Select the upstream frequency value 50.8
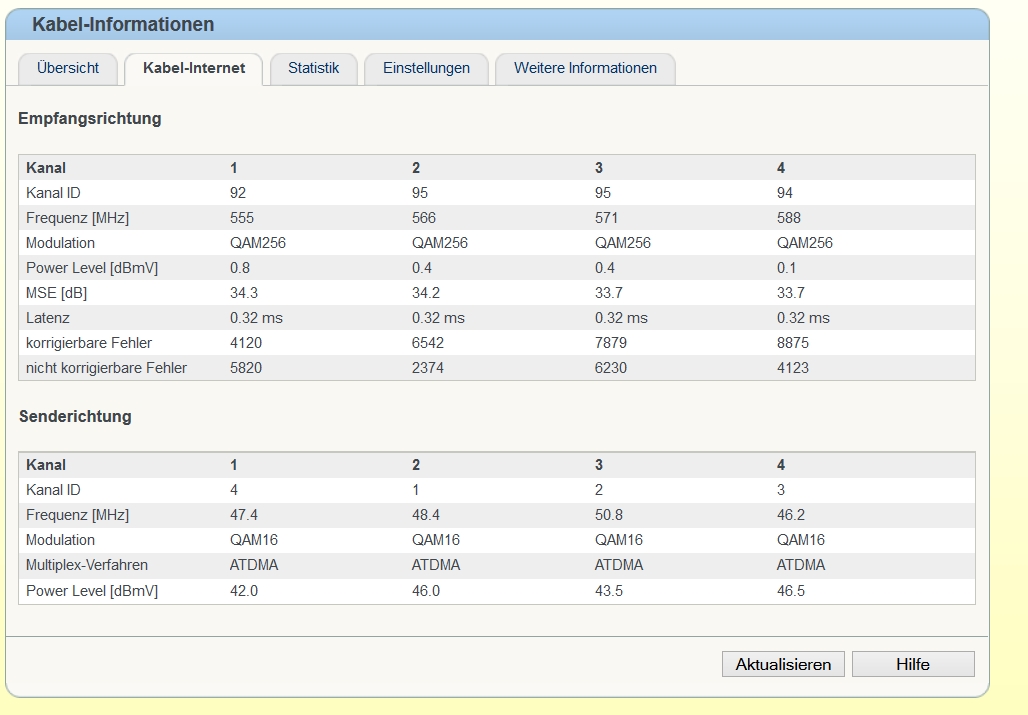 [x=608, y=515]
